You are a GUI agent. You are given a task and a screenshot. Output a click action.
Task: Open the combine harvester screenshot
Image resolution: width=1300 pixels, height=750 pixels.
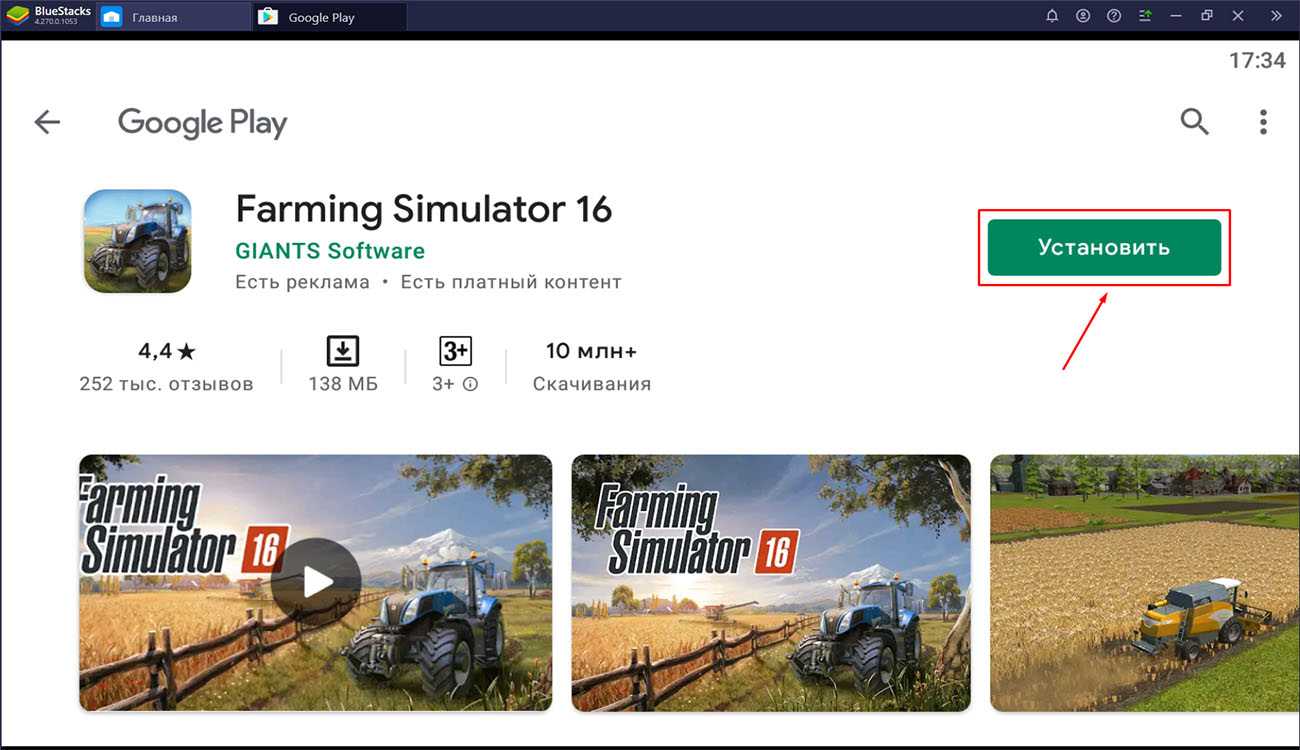1144,583
